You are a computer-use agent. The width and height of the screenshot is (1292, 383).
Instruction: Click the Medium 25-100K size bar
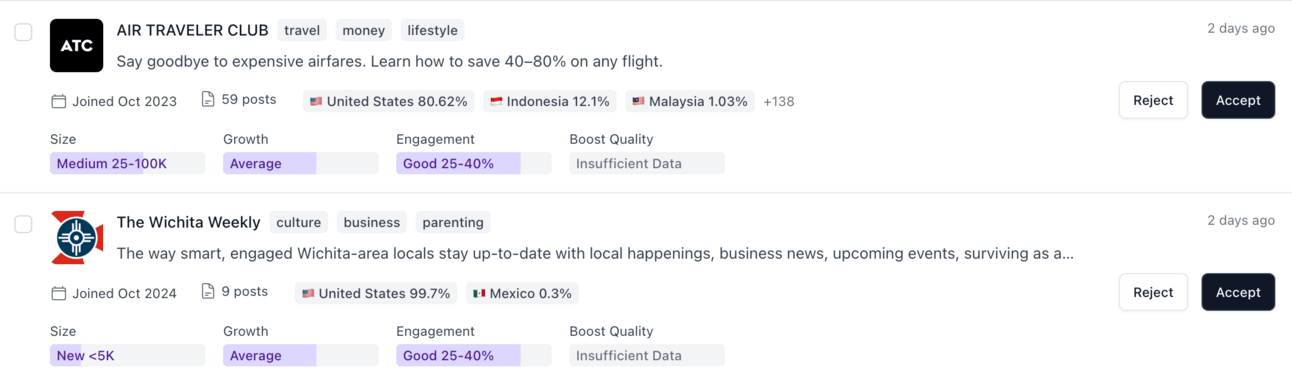click(127, 163)
